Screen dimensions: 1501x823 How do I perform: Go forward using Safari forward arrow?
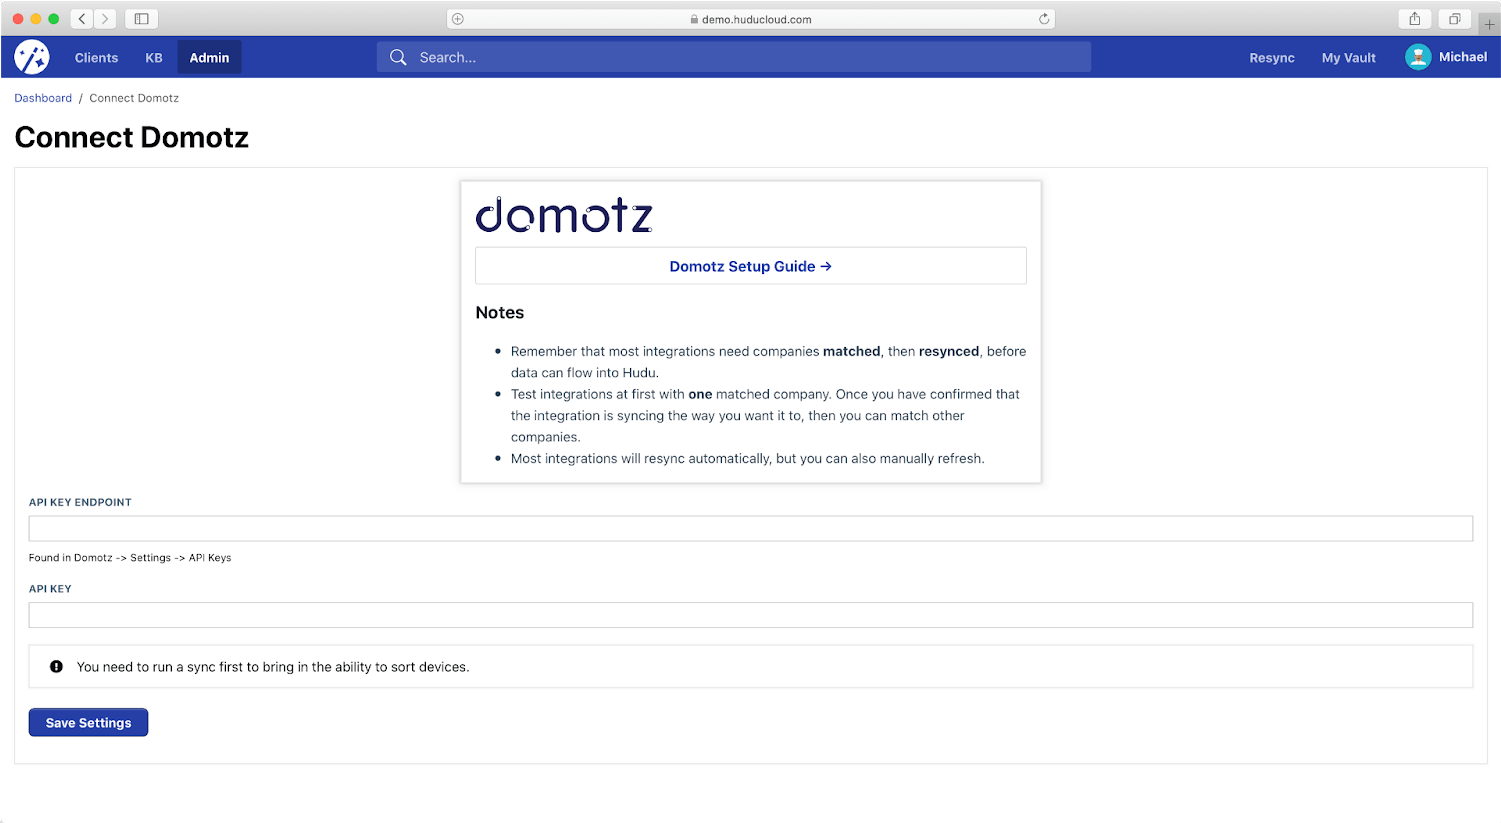(105, 19)
